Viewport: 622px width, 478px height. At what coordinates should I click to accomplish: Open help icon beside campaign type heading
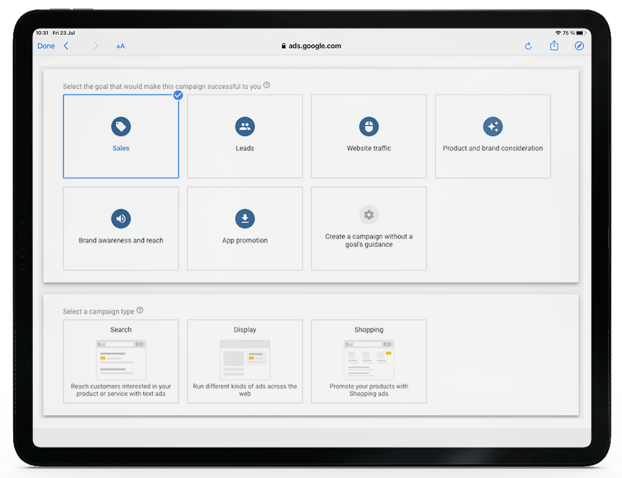[140, 310]
